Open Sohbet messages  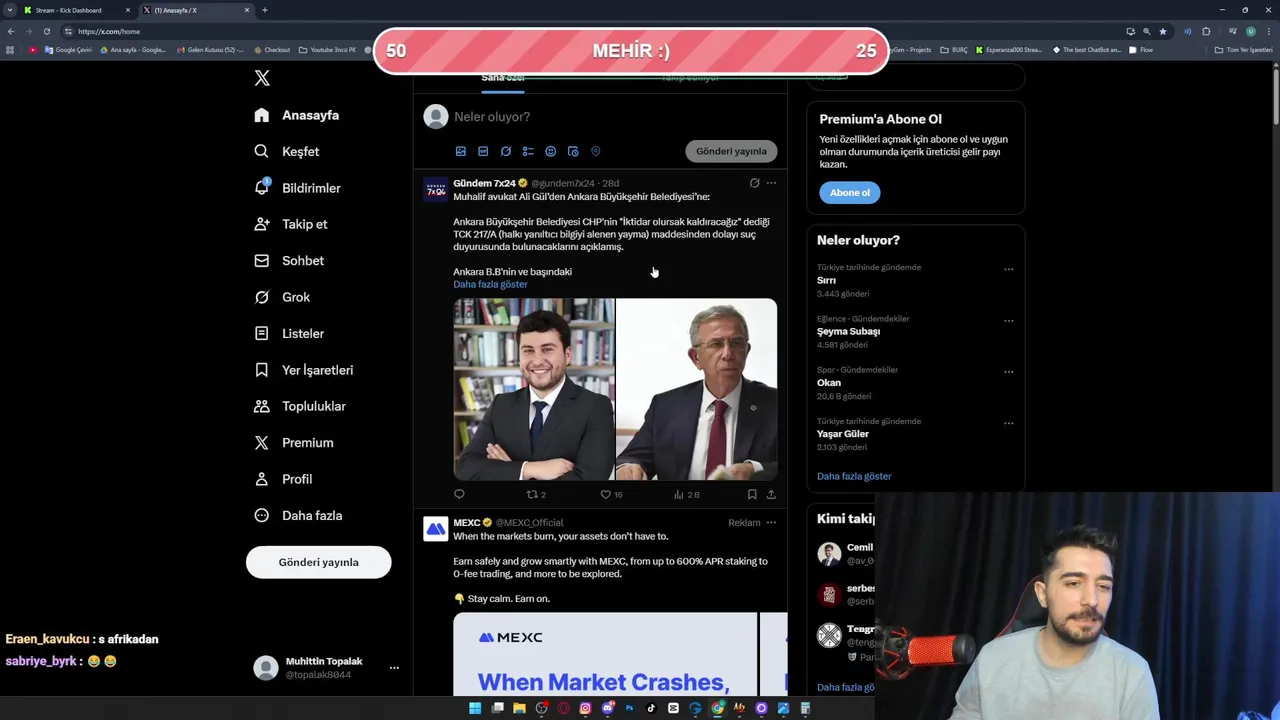(x=289, y=261)
